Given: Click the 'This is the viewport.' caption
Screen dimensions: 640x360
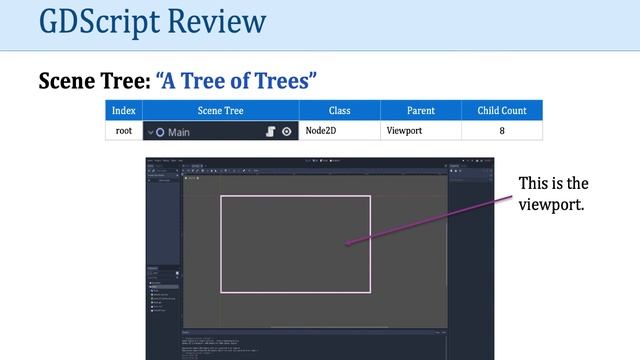Looking at the screenshot, I should coord(553,194).
